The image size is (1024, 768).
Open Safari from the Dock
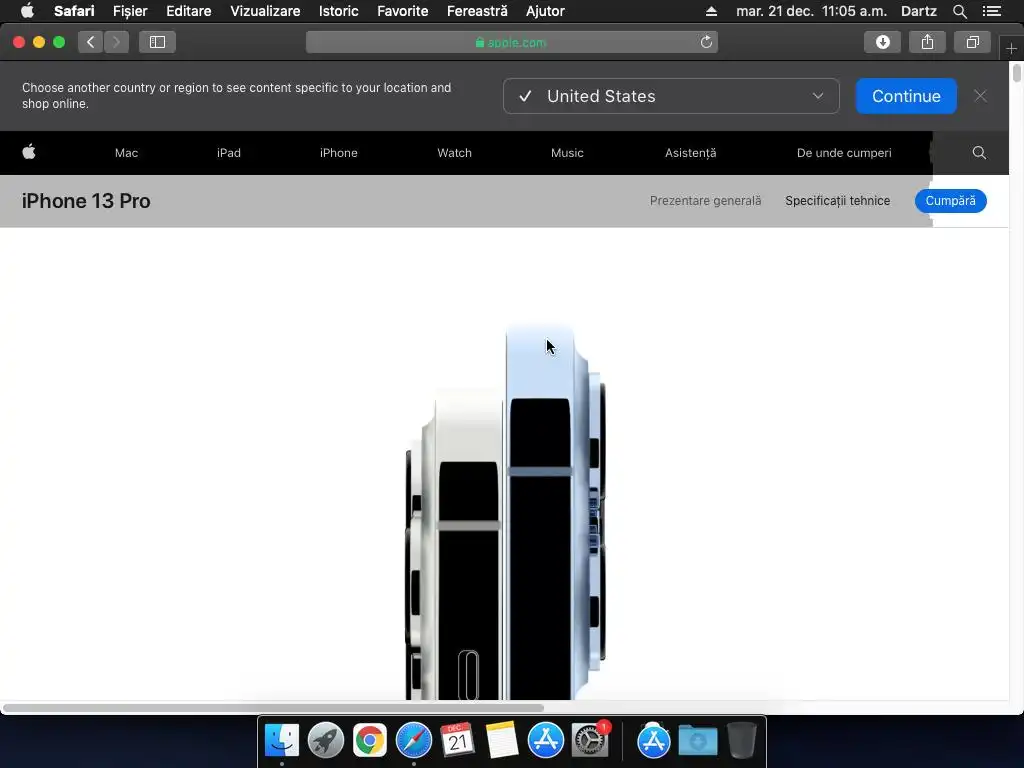(x=413, y=741)
